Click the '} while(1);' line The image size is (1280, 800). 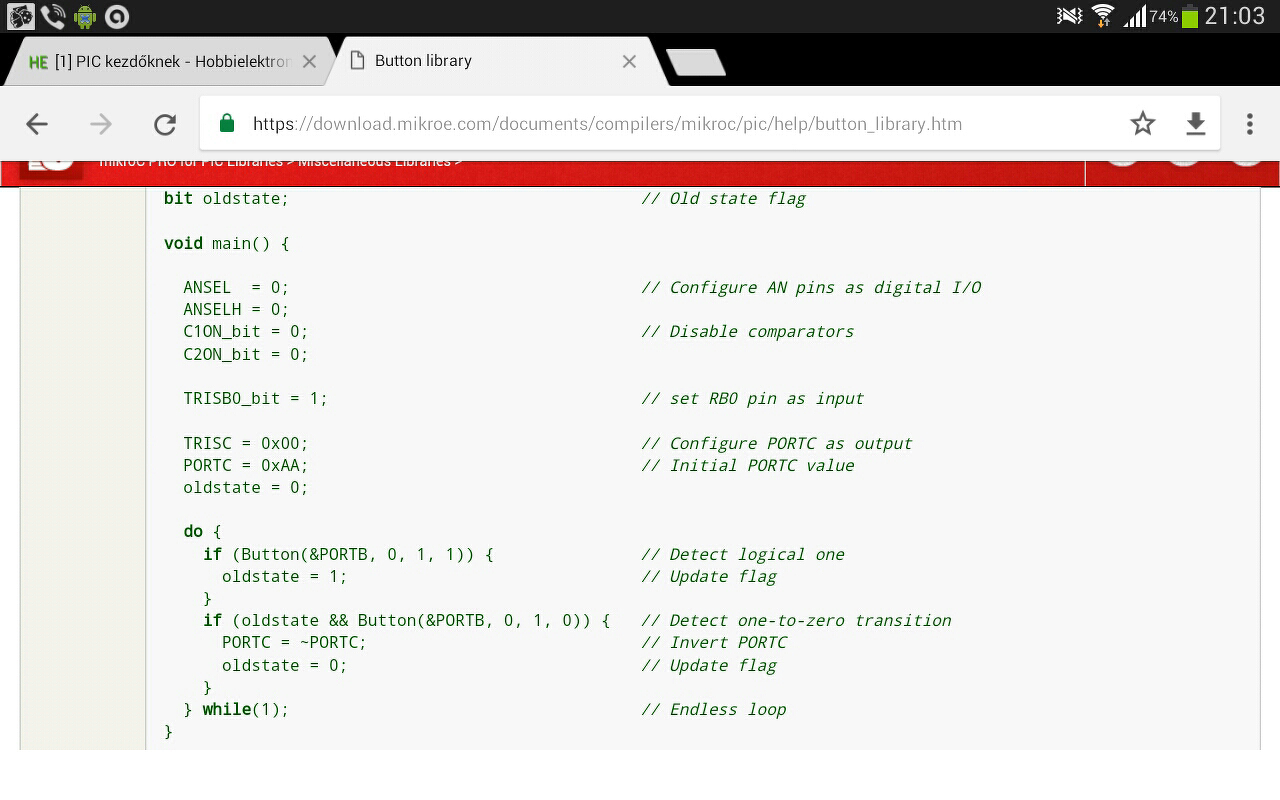point(236,709)
